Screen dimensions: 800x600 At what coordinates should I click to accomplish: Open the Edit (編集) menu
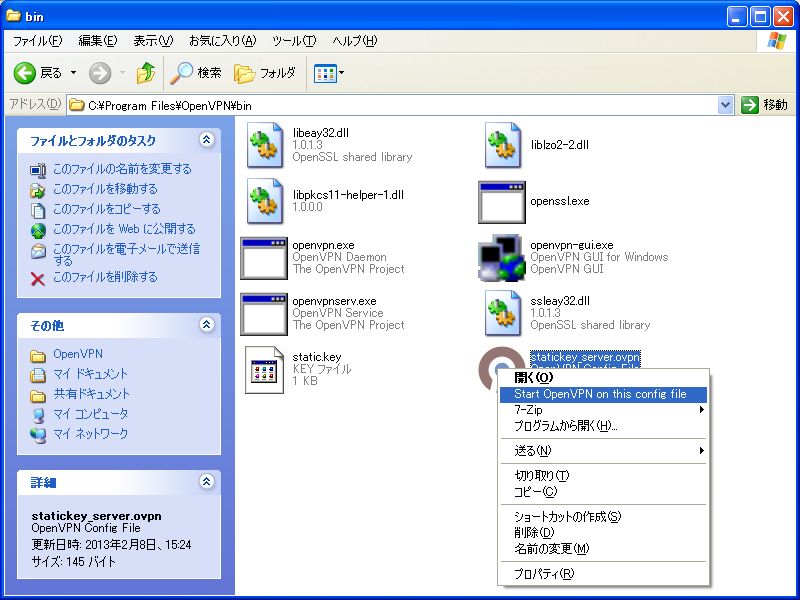tap(97, 41)
